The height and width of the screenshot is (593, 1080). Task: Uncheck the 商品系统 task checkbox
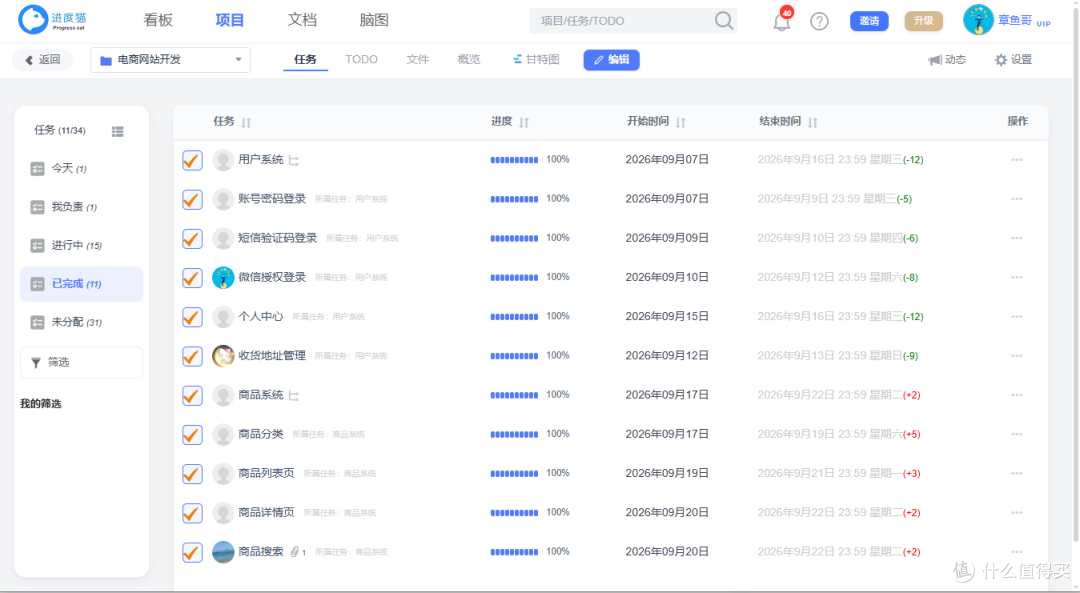pos(192,396)
